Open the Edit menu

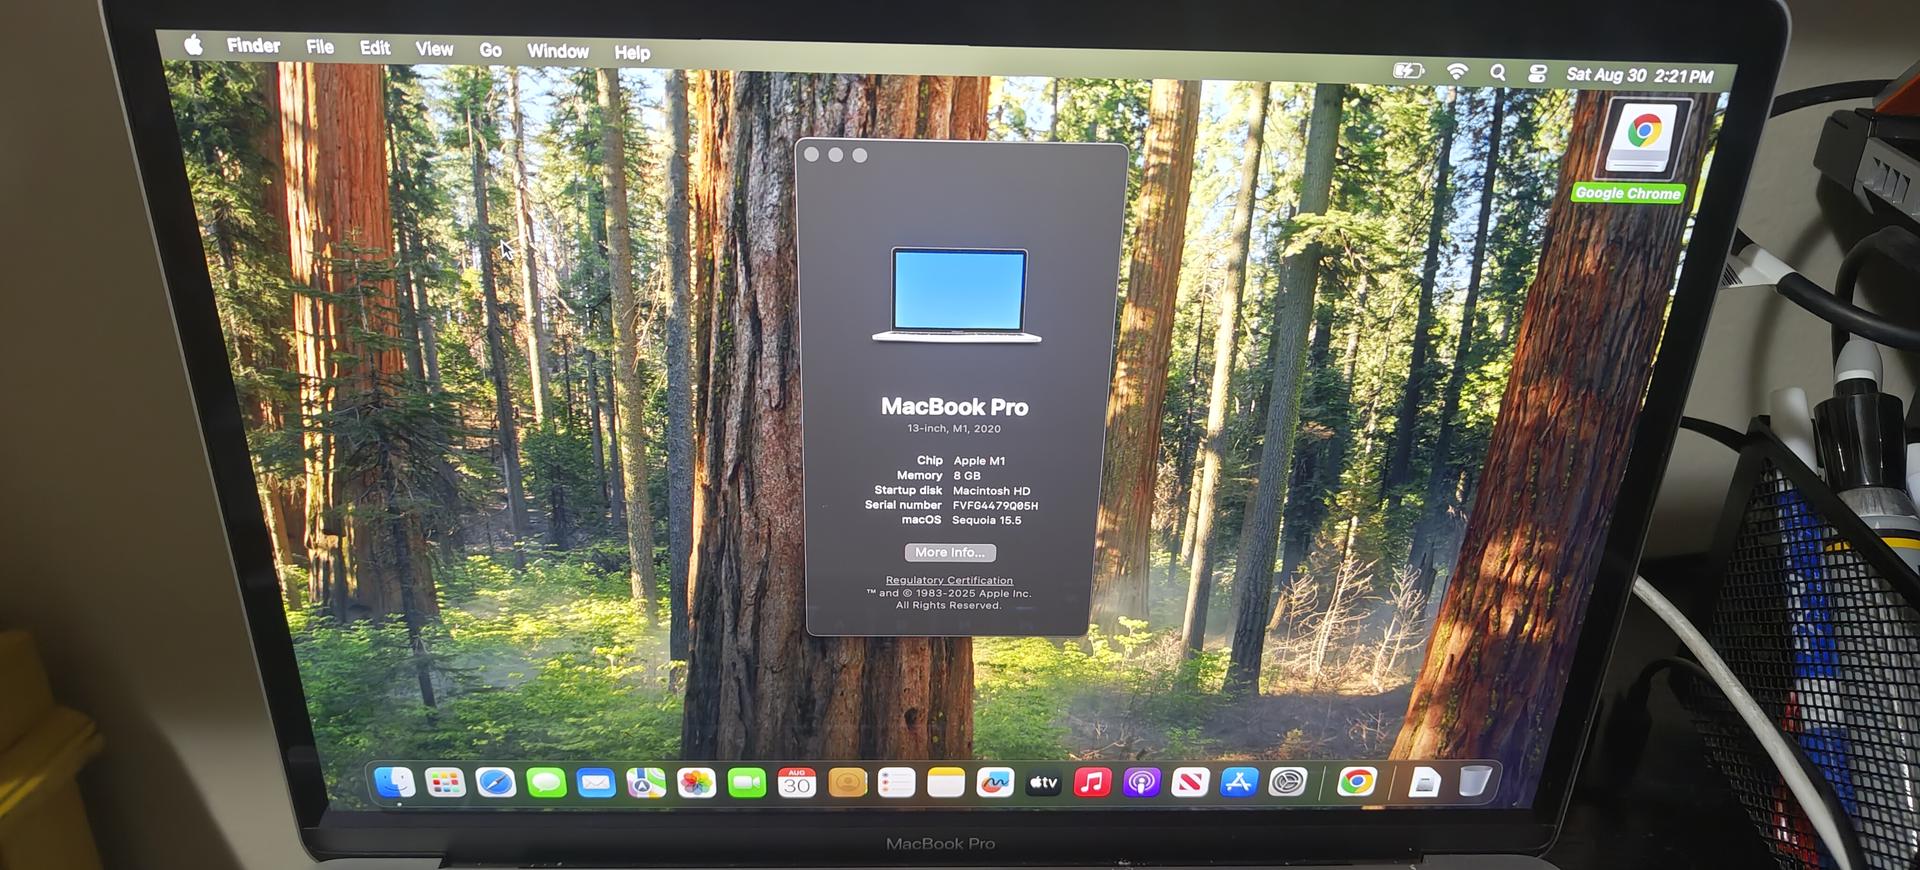click(375, 47)
